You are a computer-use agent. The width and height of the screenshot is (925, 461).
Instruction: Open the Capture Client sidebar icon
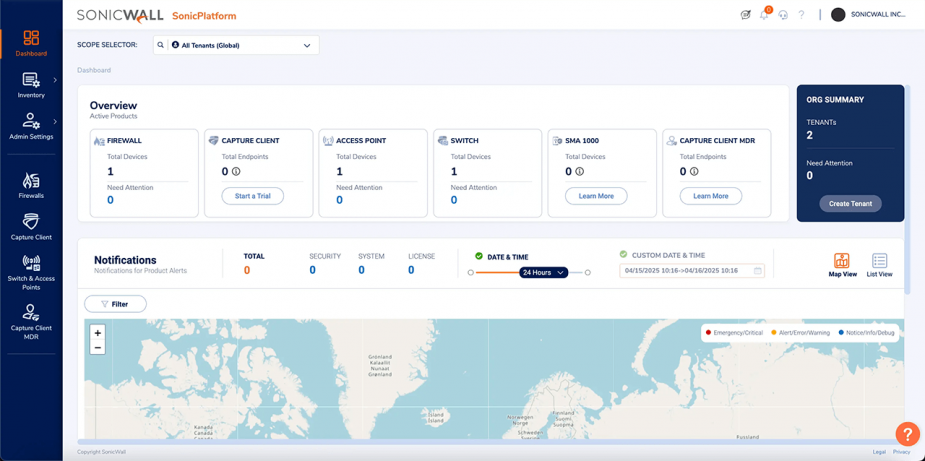click(x=31, y=222)
